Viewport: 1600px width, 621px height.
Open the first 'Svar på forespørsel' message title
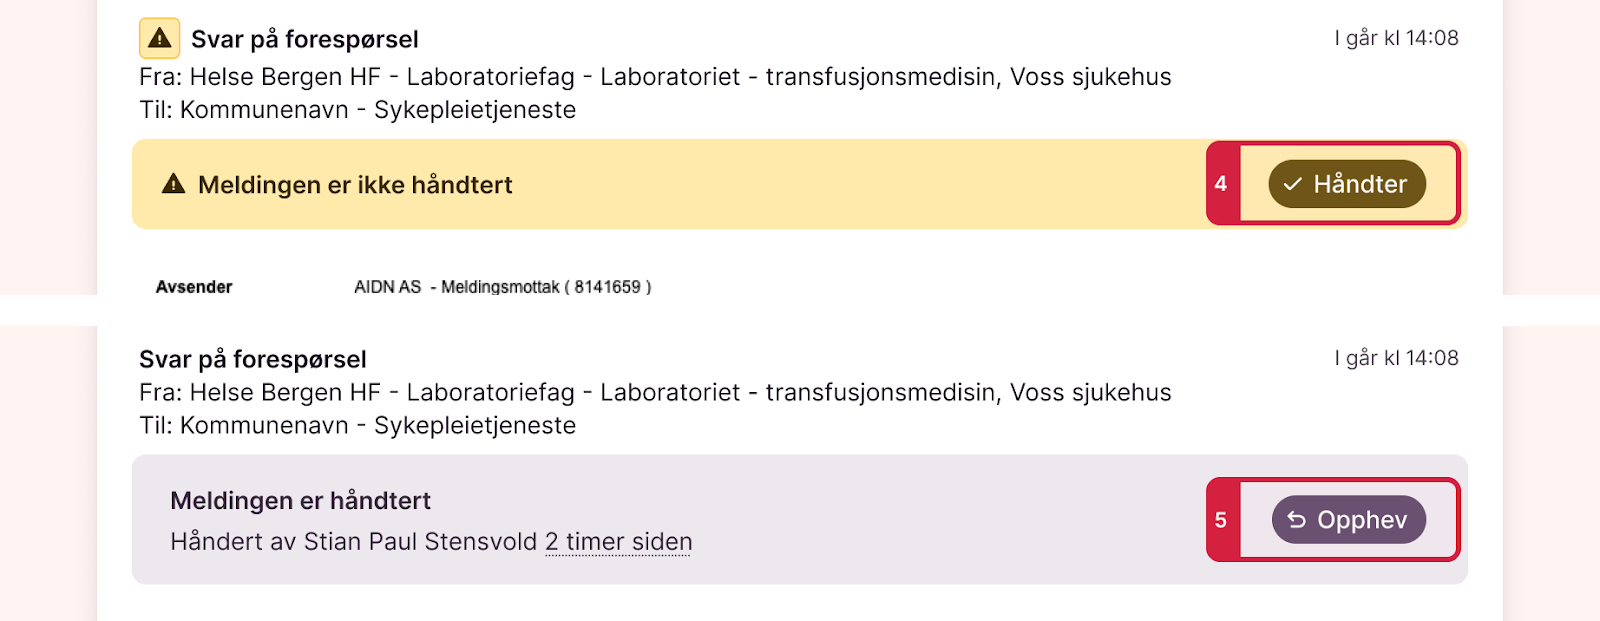(305, 39)
